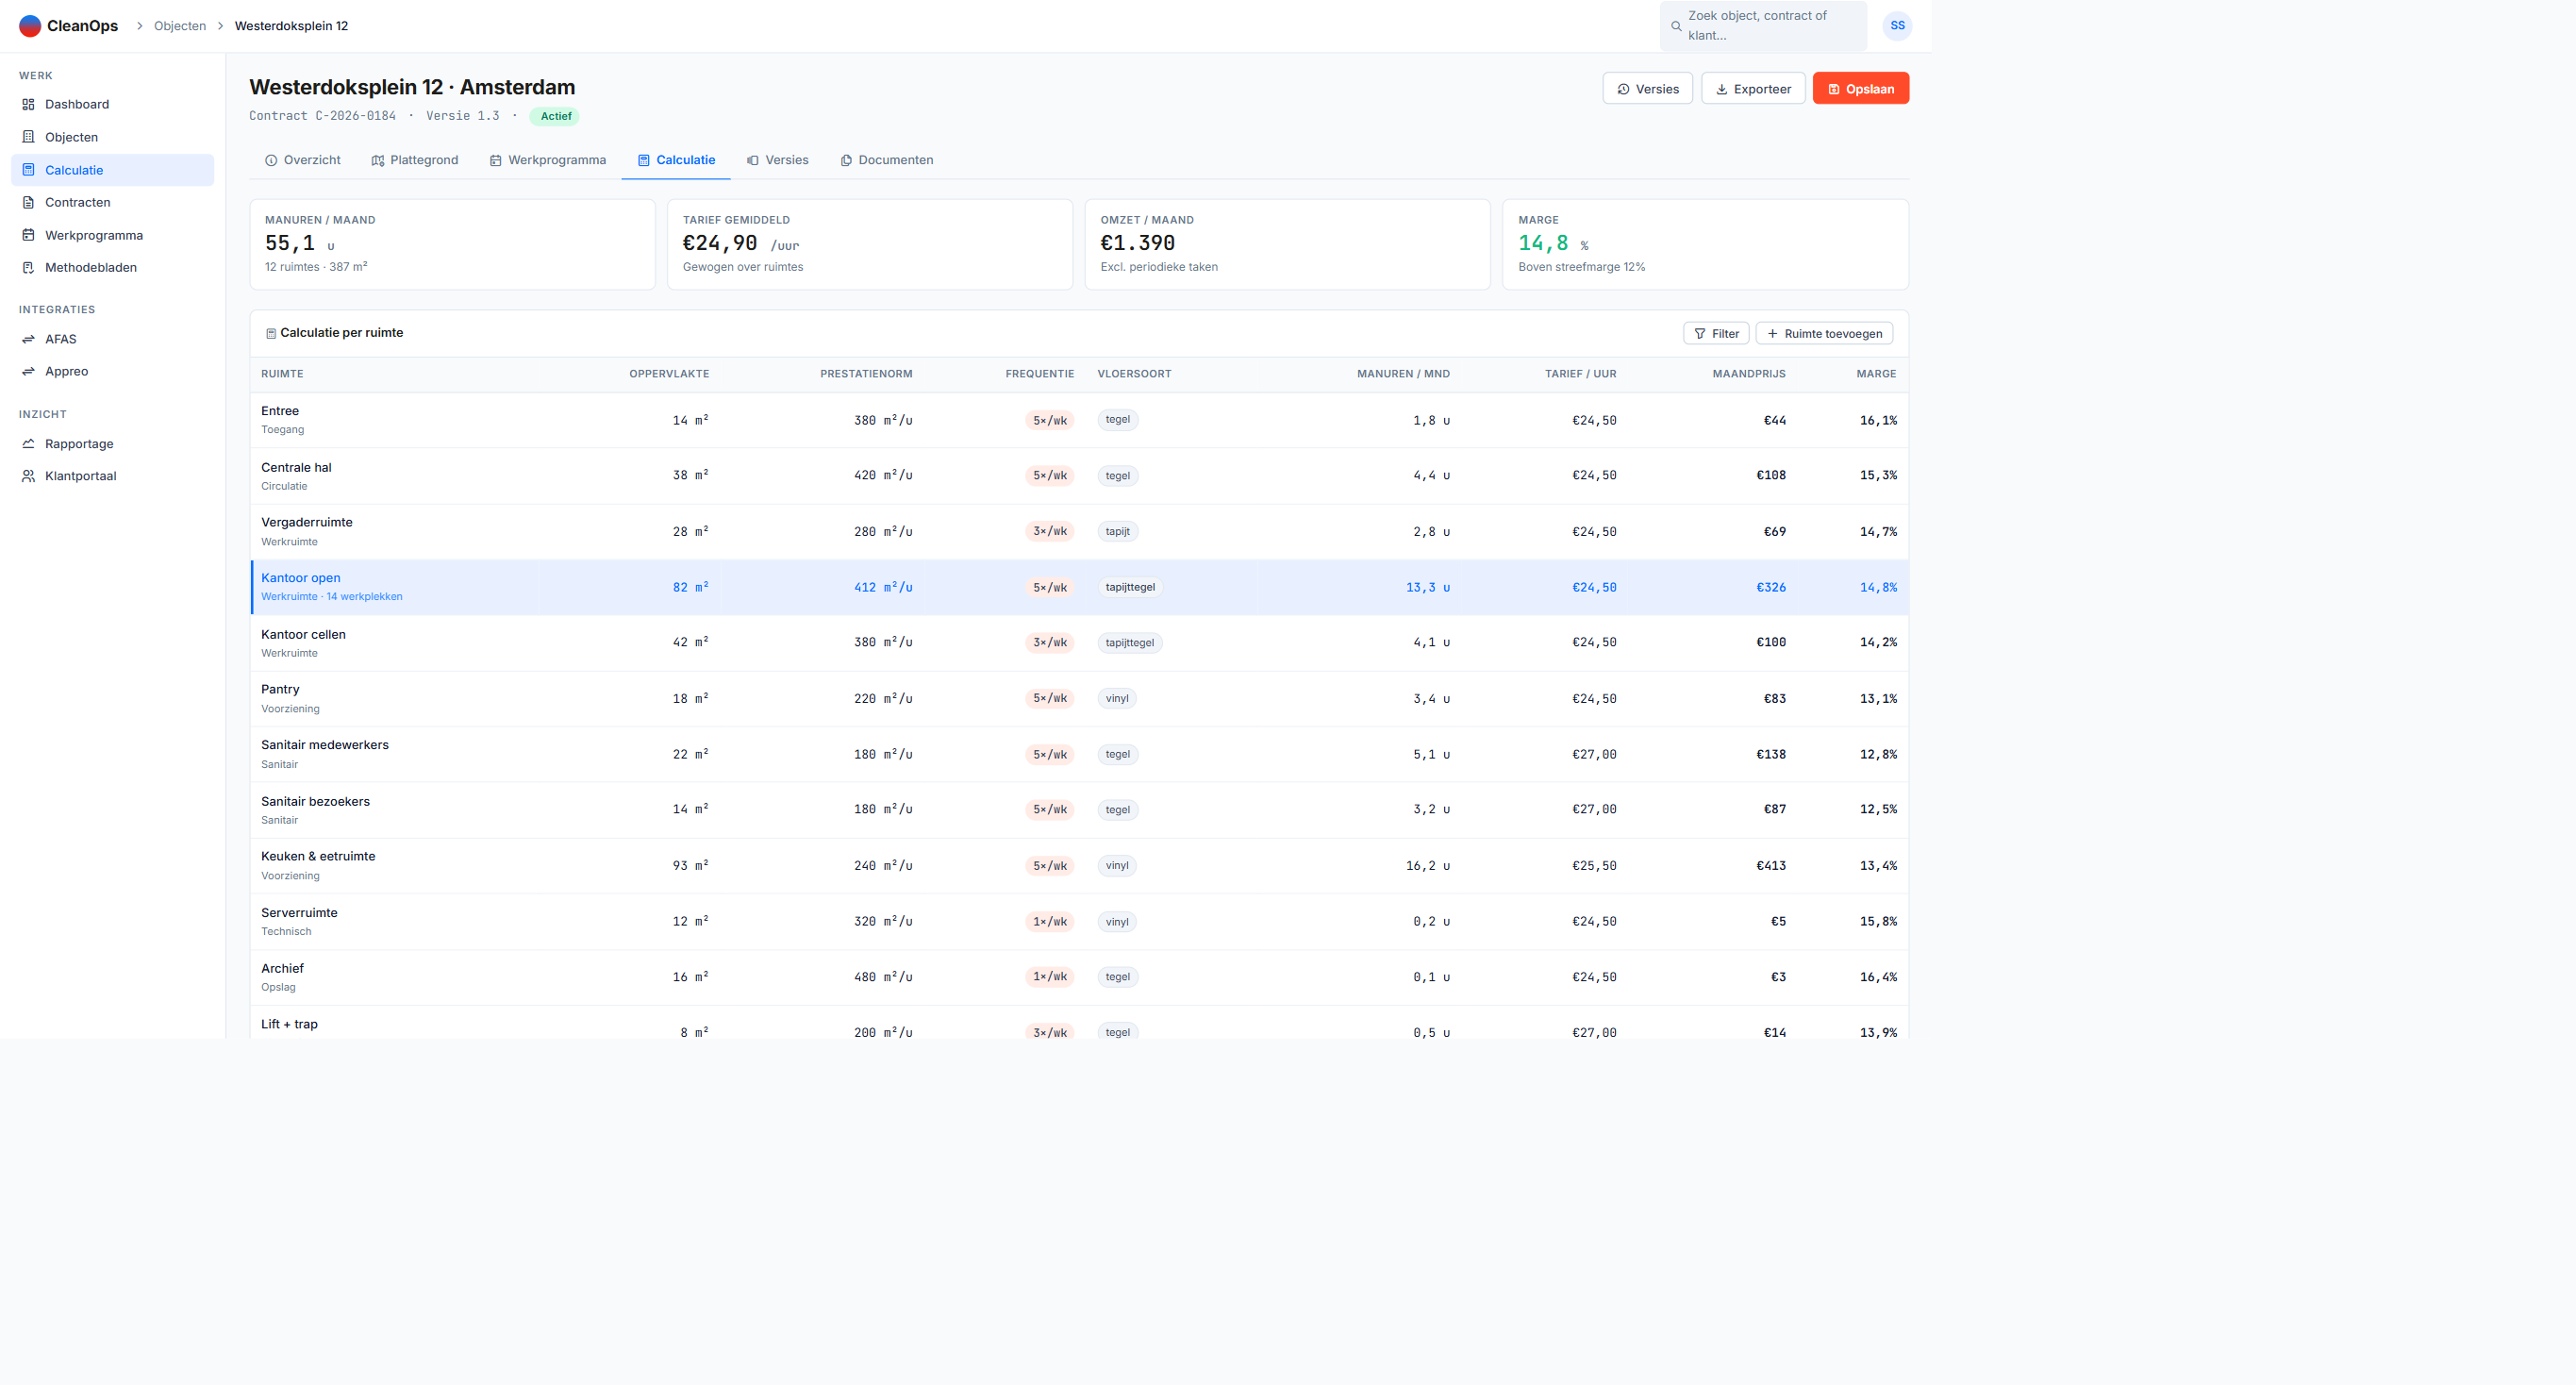Click Ruimte toevoegen button
Screen dimensions: 2576x1385
1824,334
